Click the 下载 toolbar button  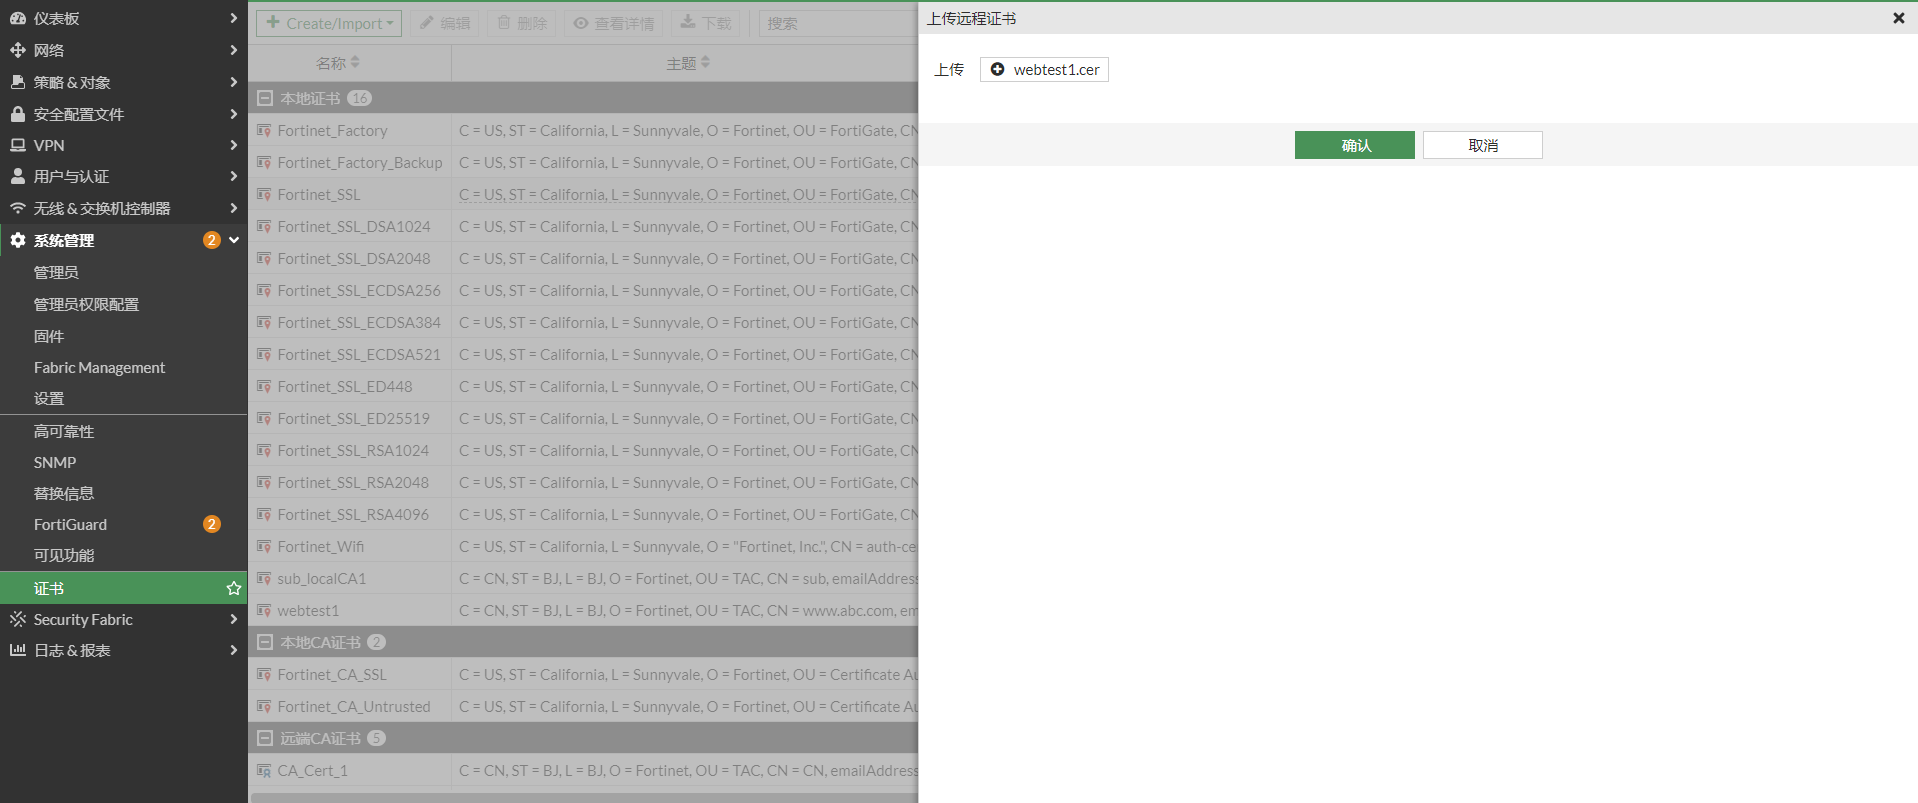click(706, 23)
